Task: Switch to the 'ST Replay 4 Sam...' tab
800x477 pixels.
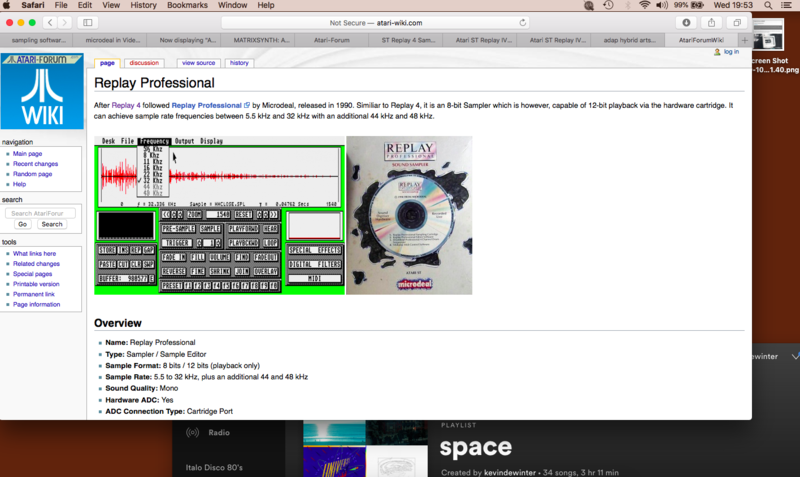Action: 408,40
